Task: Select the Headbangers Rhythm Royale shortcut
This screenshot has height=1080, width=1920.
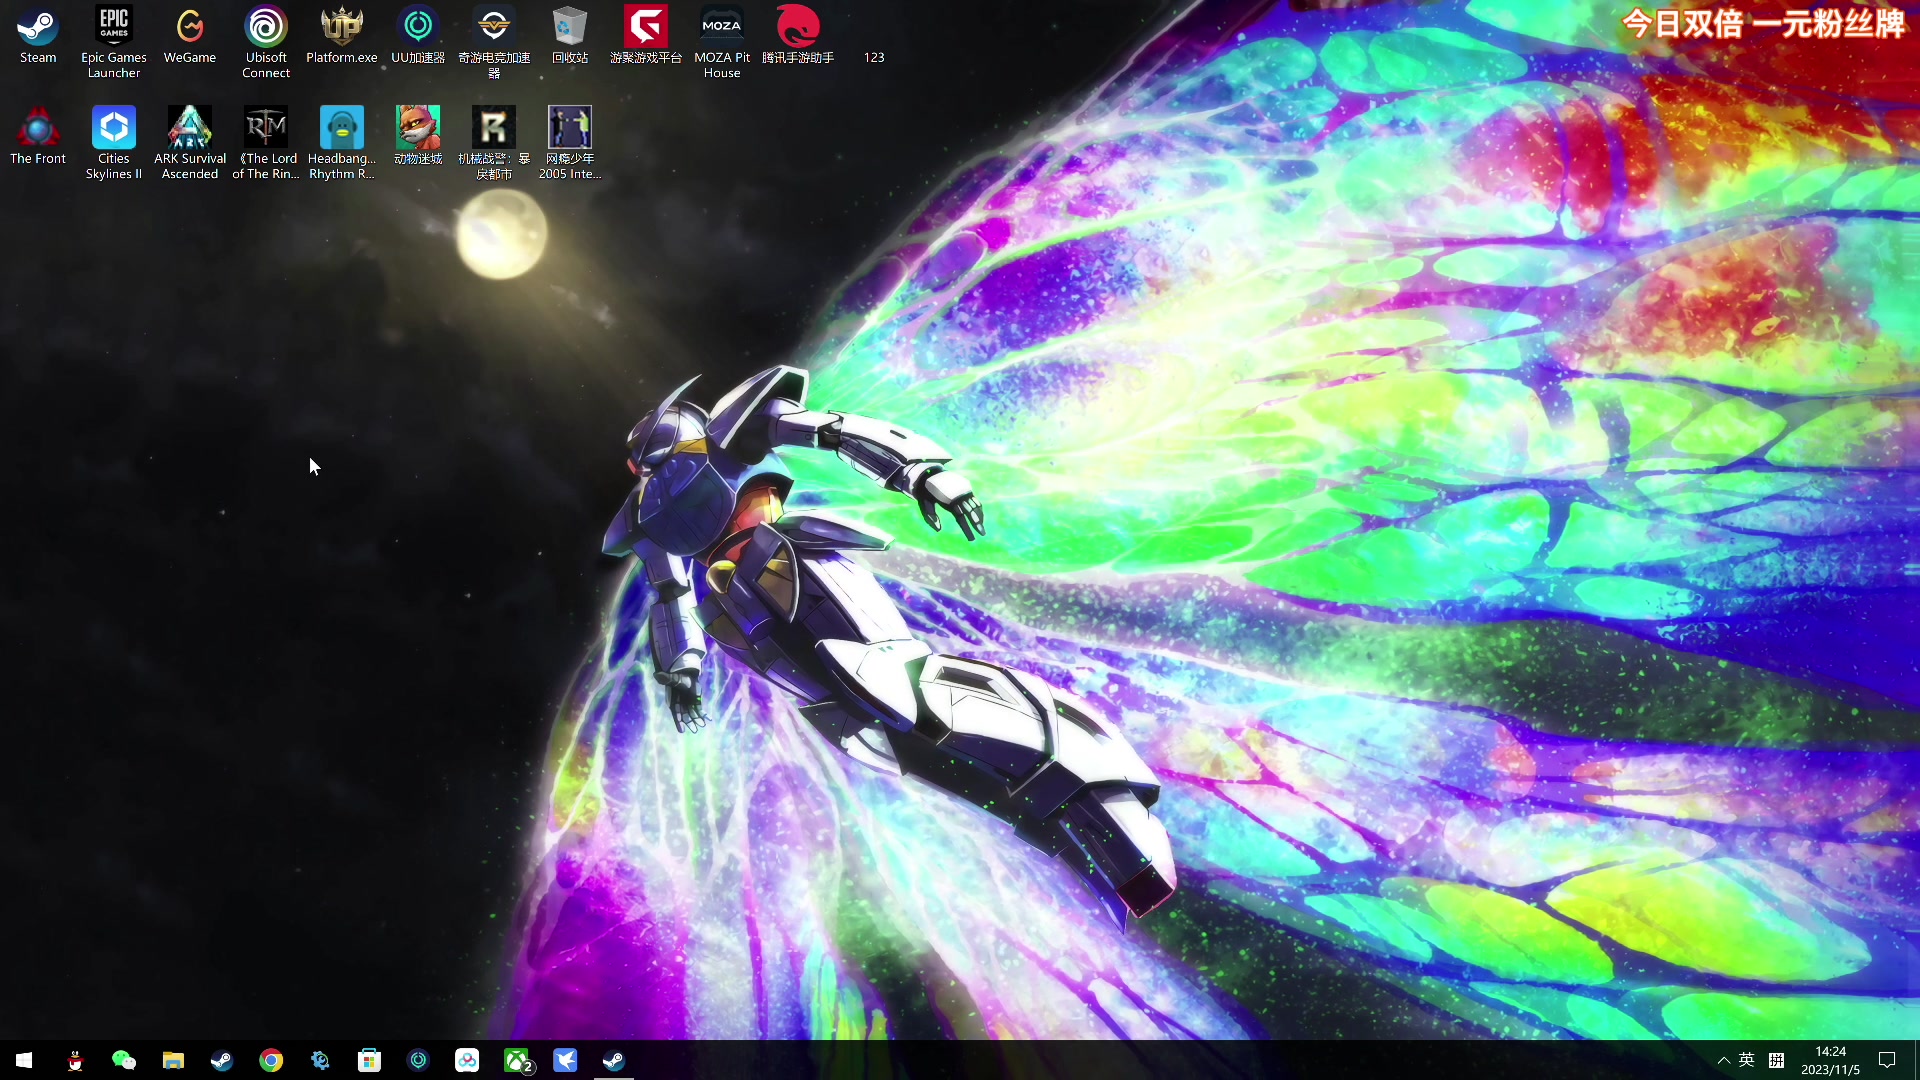Action: tap(342, 143)
